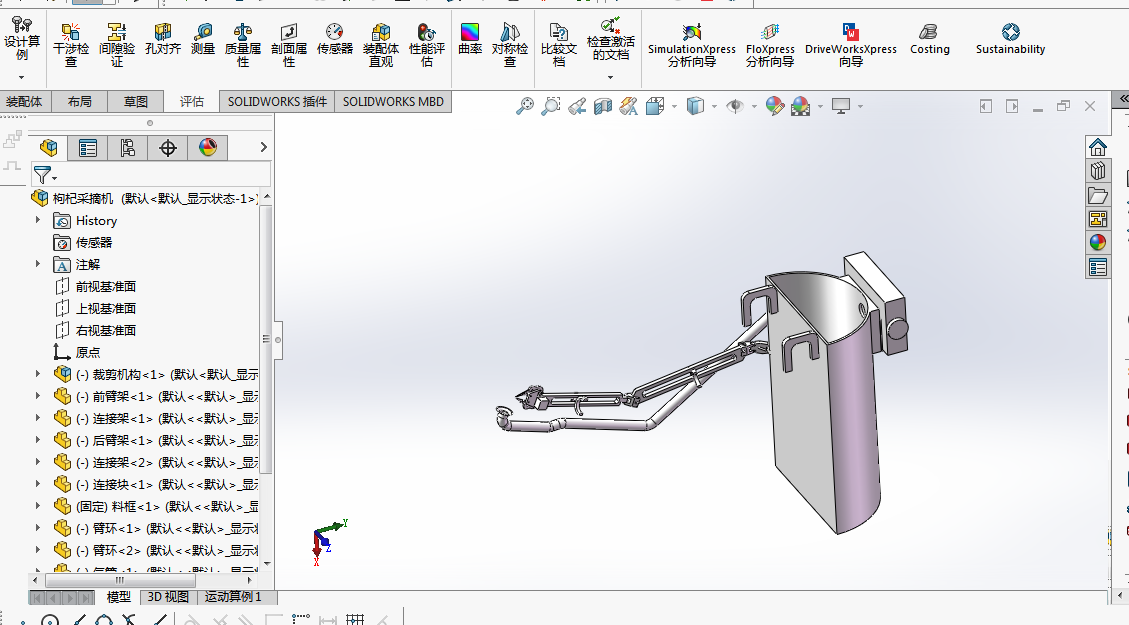Open the 质量属性 mass properties tool
Viewport: 1129px width, 625px height.
tap(243, 44)
